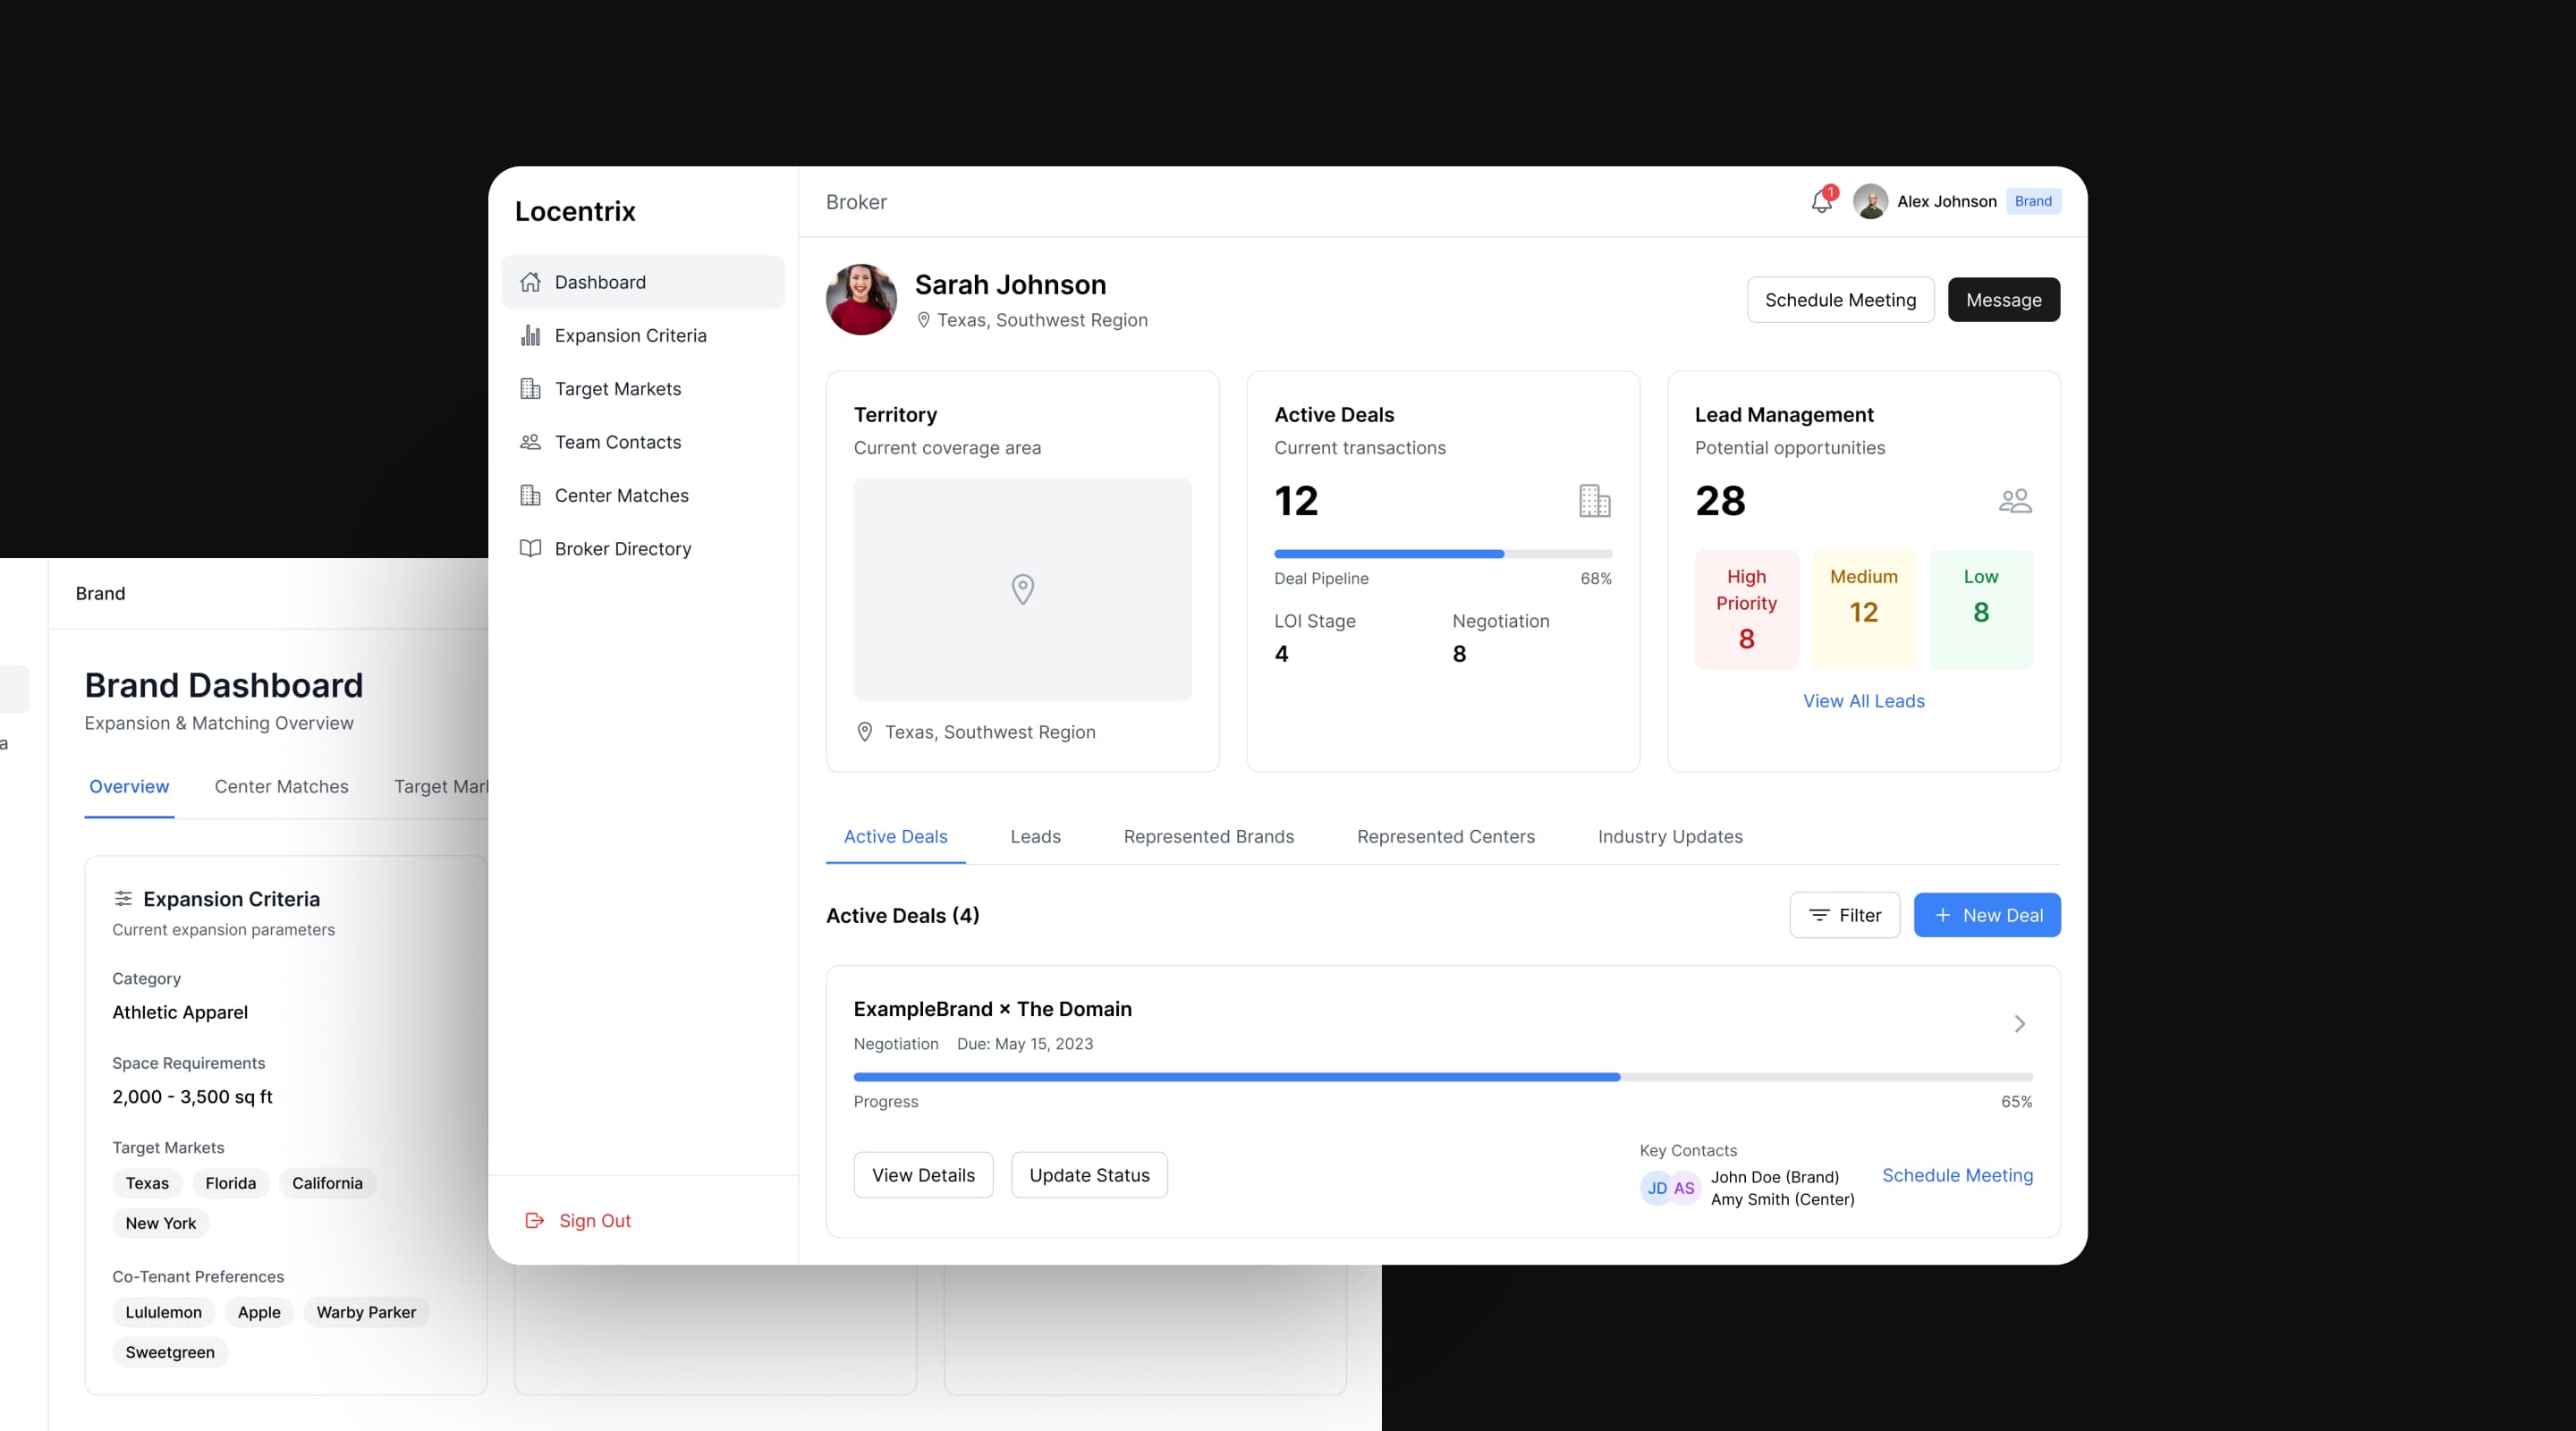Click the deal Progress bar
This screenshot has height=1431, width=2576.
(x=1442, y=1077)
